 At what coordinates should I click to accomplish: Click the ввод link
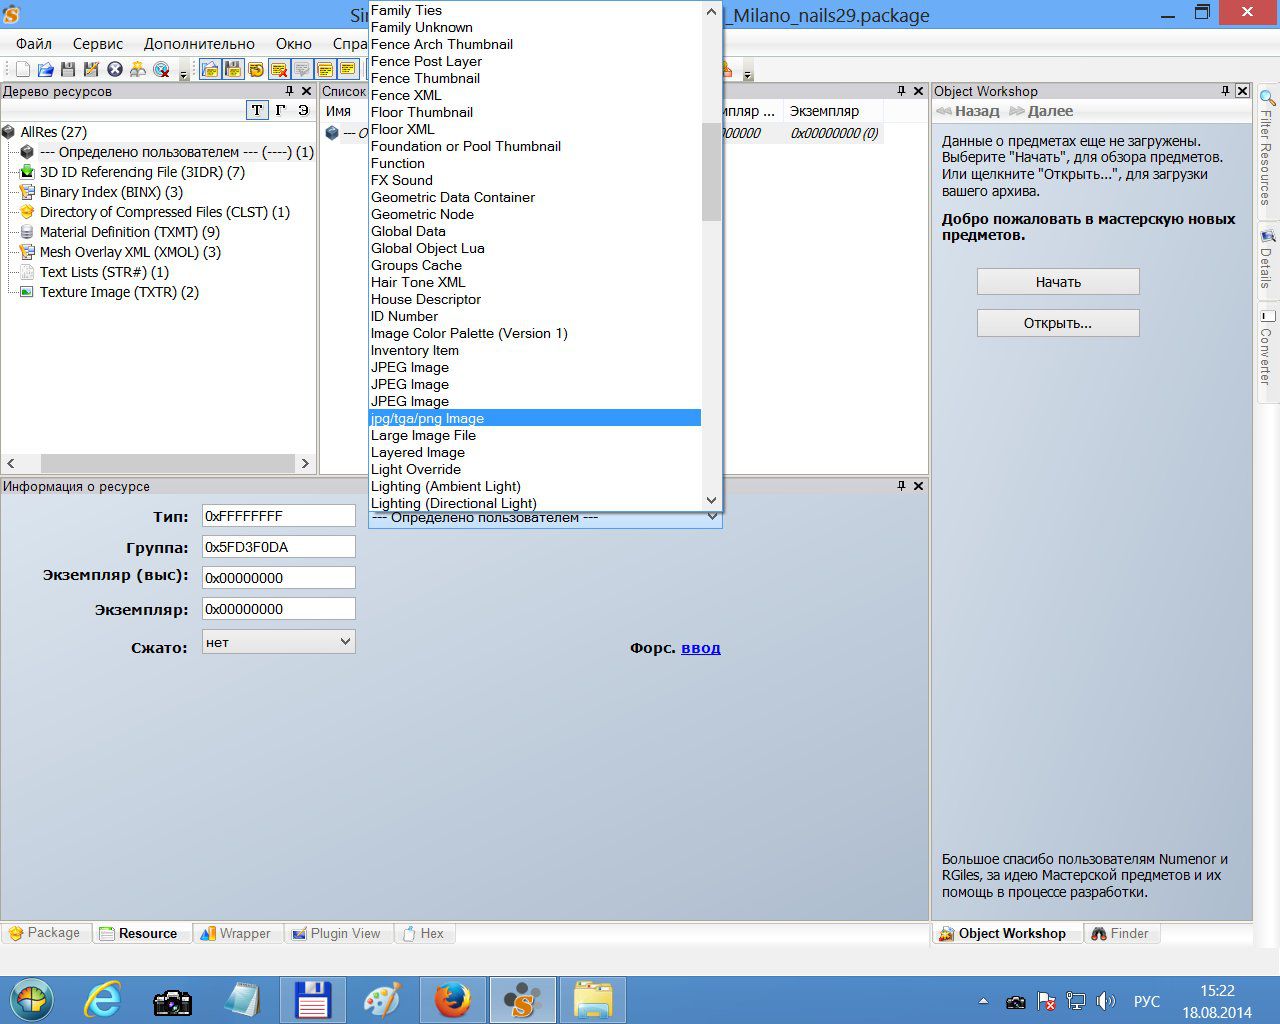[700, 648]
